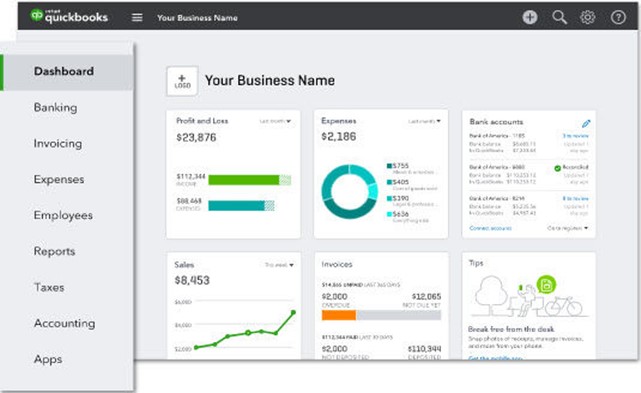Click the QuickBooks logo

tap(69, 16)
